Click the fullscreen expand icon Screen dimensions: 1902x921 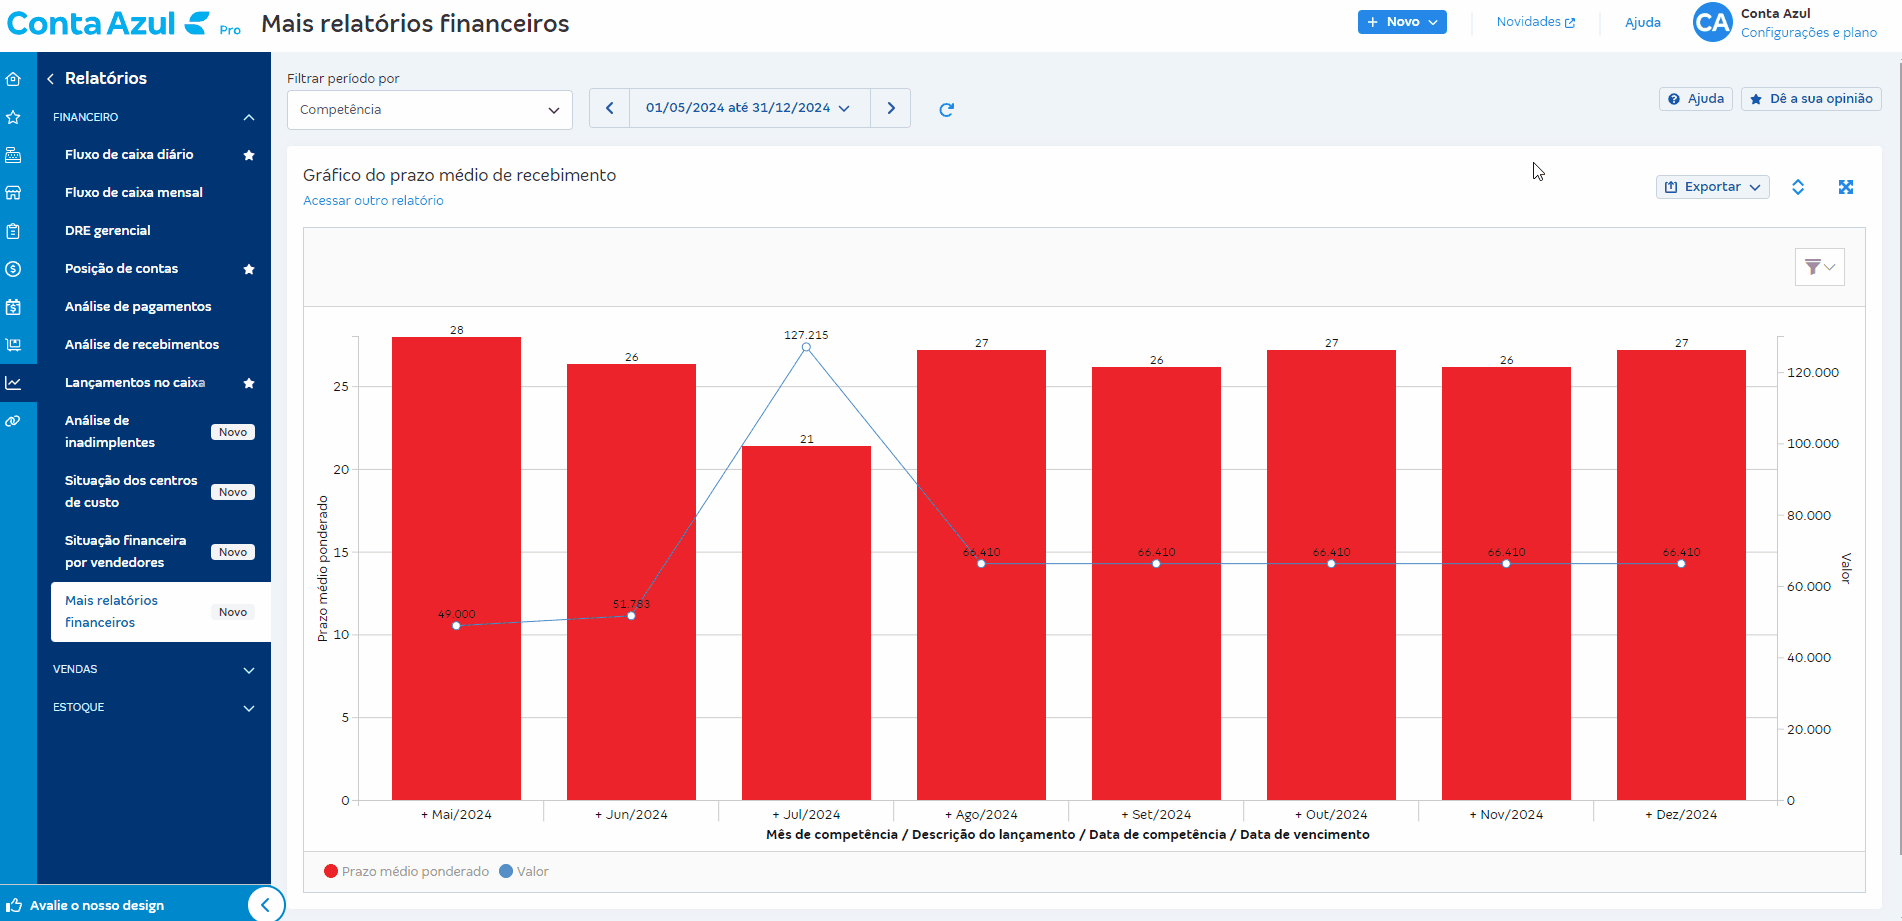click(x=1845, y=187)
